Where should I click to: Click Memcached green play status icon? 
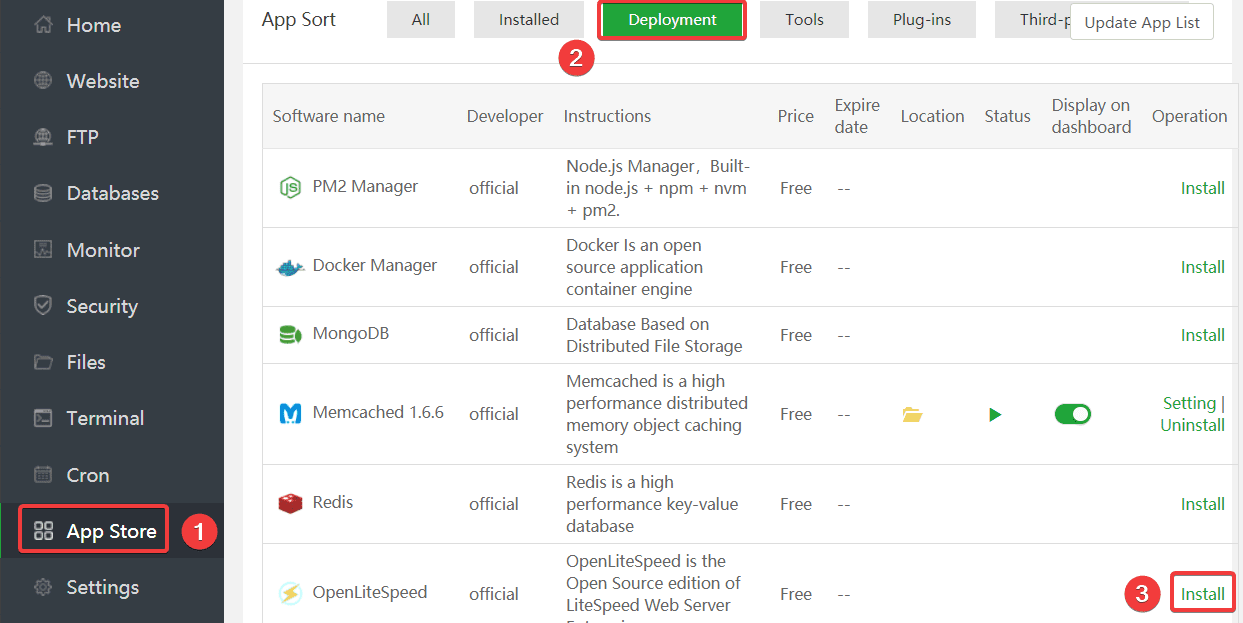point(995,414)
